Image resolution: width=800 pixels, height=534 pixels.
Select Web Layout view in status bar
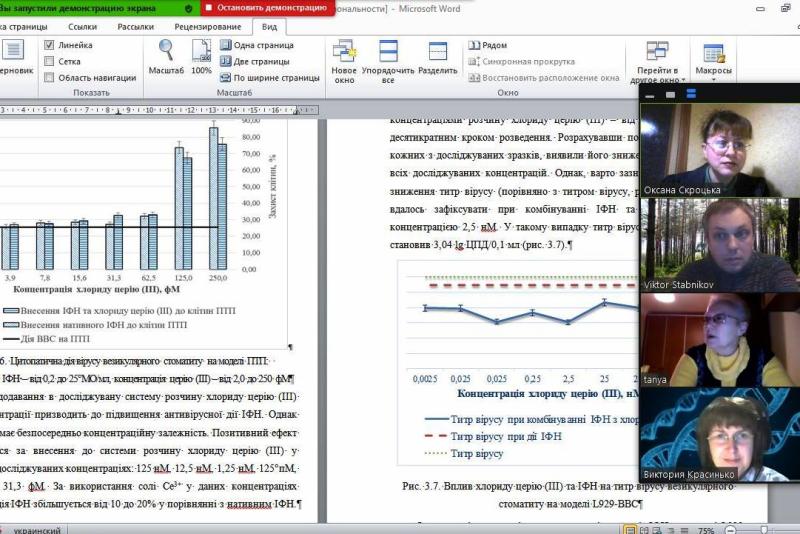(658, 530)
